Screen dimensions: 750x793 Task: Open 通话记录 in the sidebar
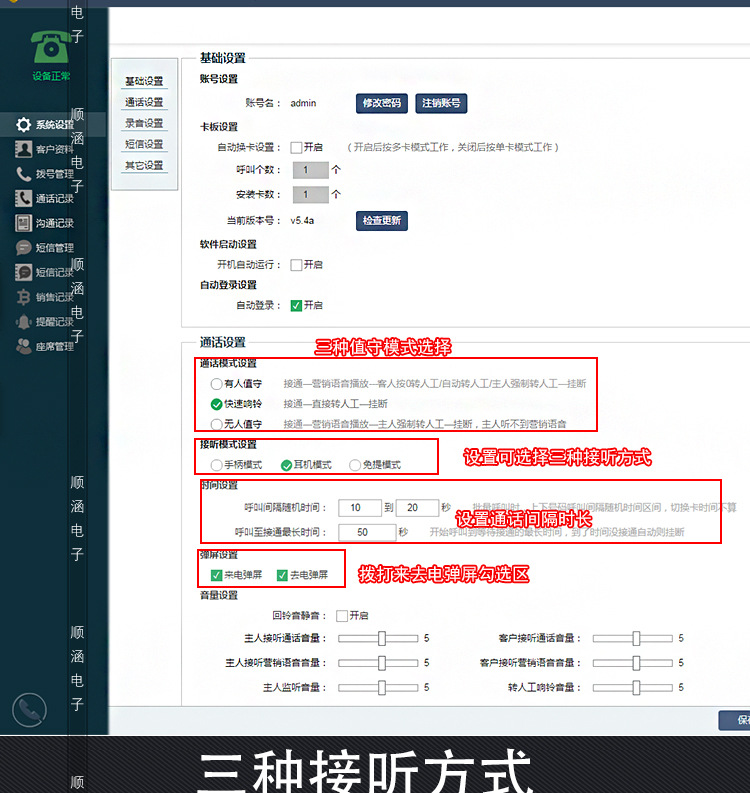[55, 199]
